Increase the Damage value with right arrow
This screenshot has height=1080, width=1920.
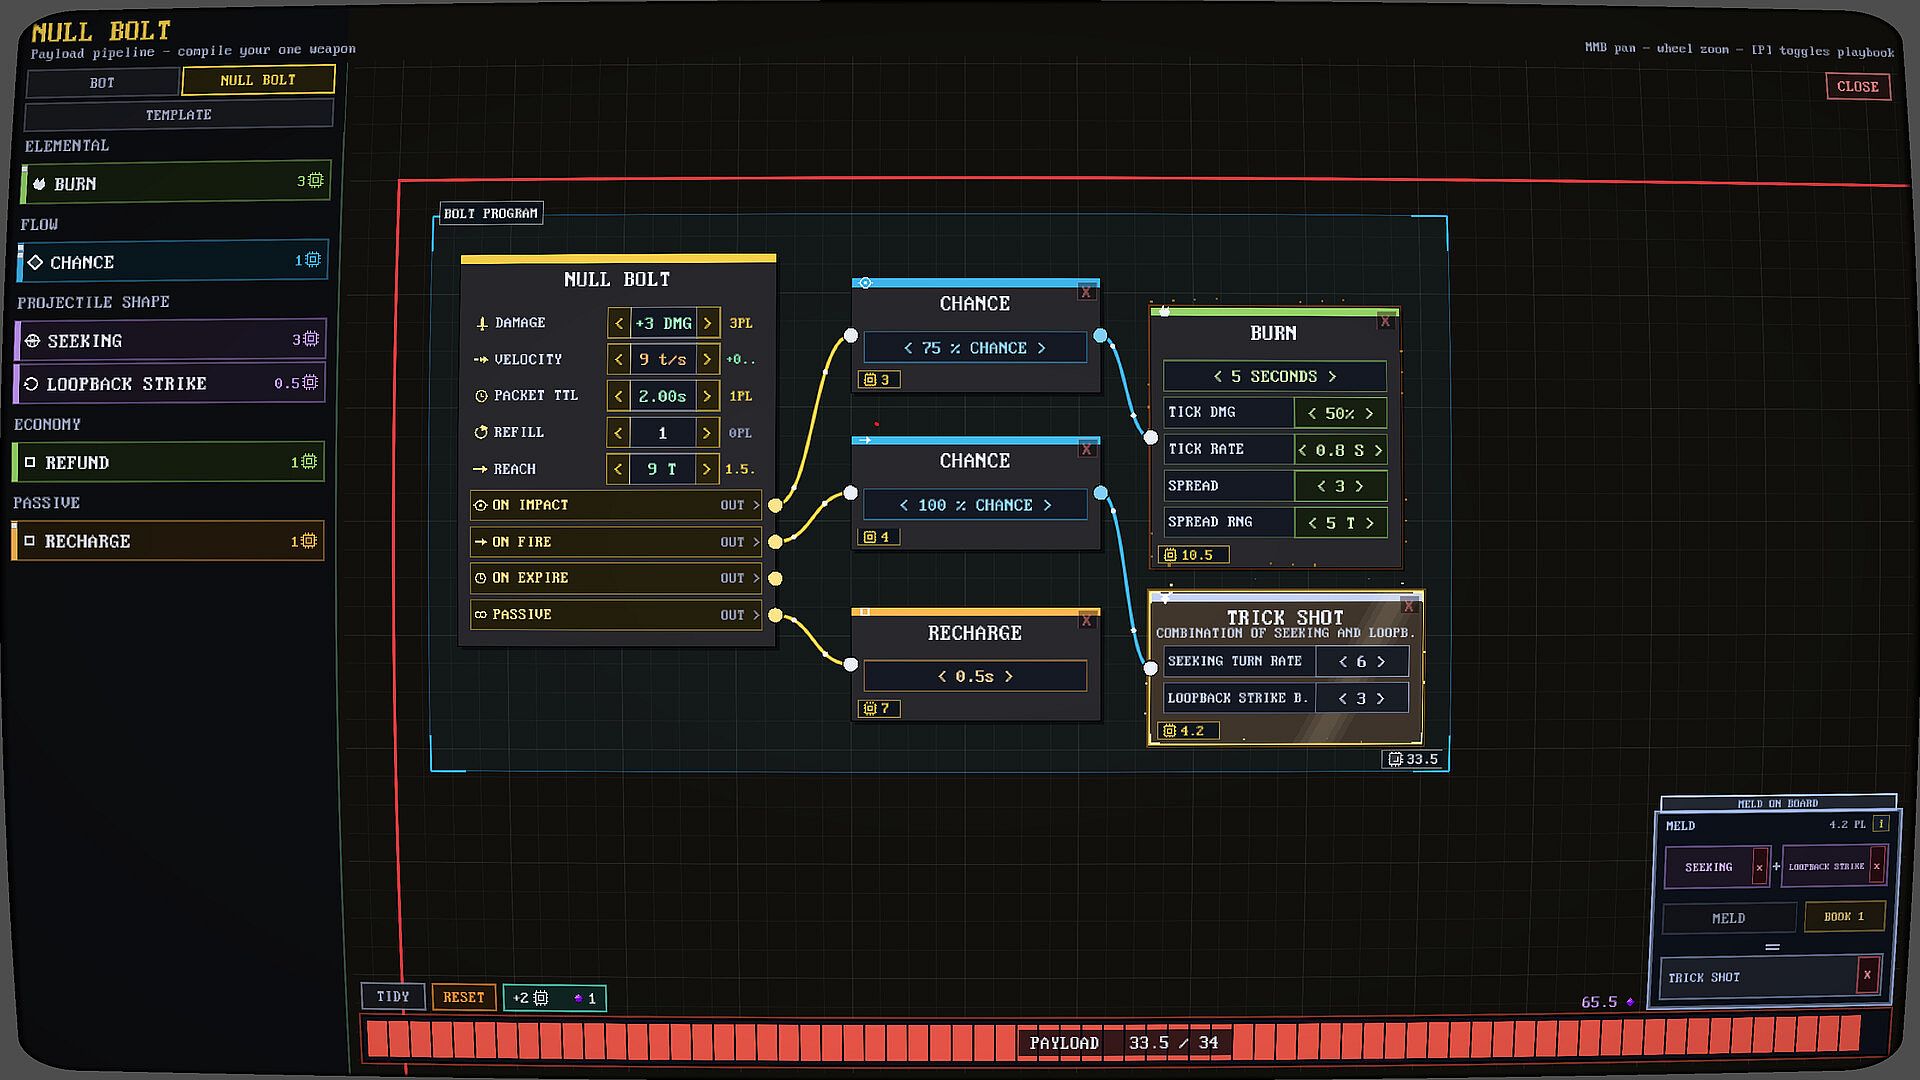(707, 323)
